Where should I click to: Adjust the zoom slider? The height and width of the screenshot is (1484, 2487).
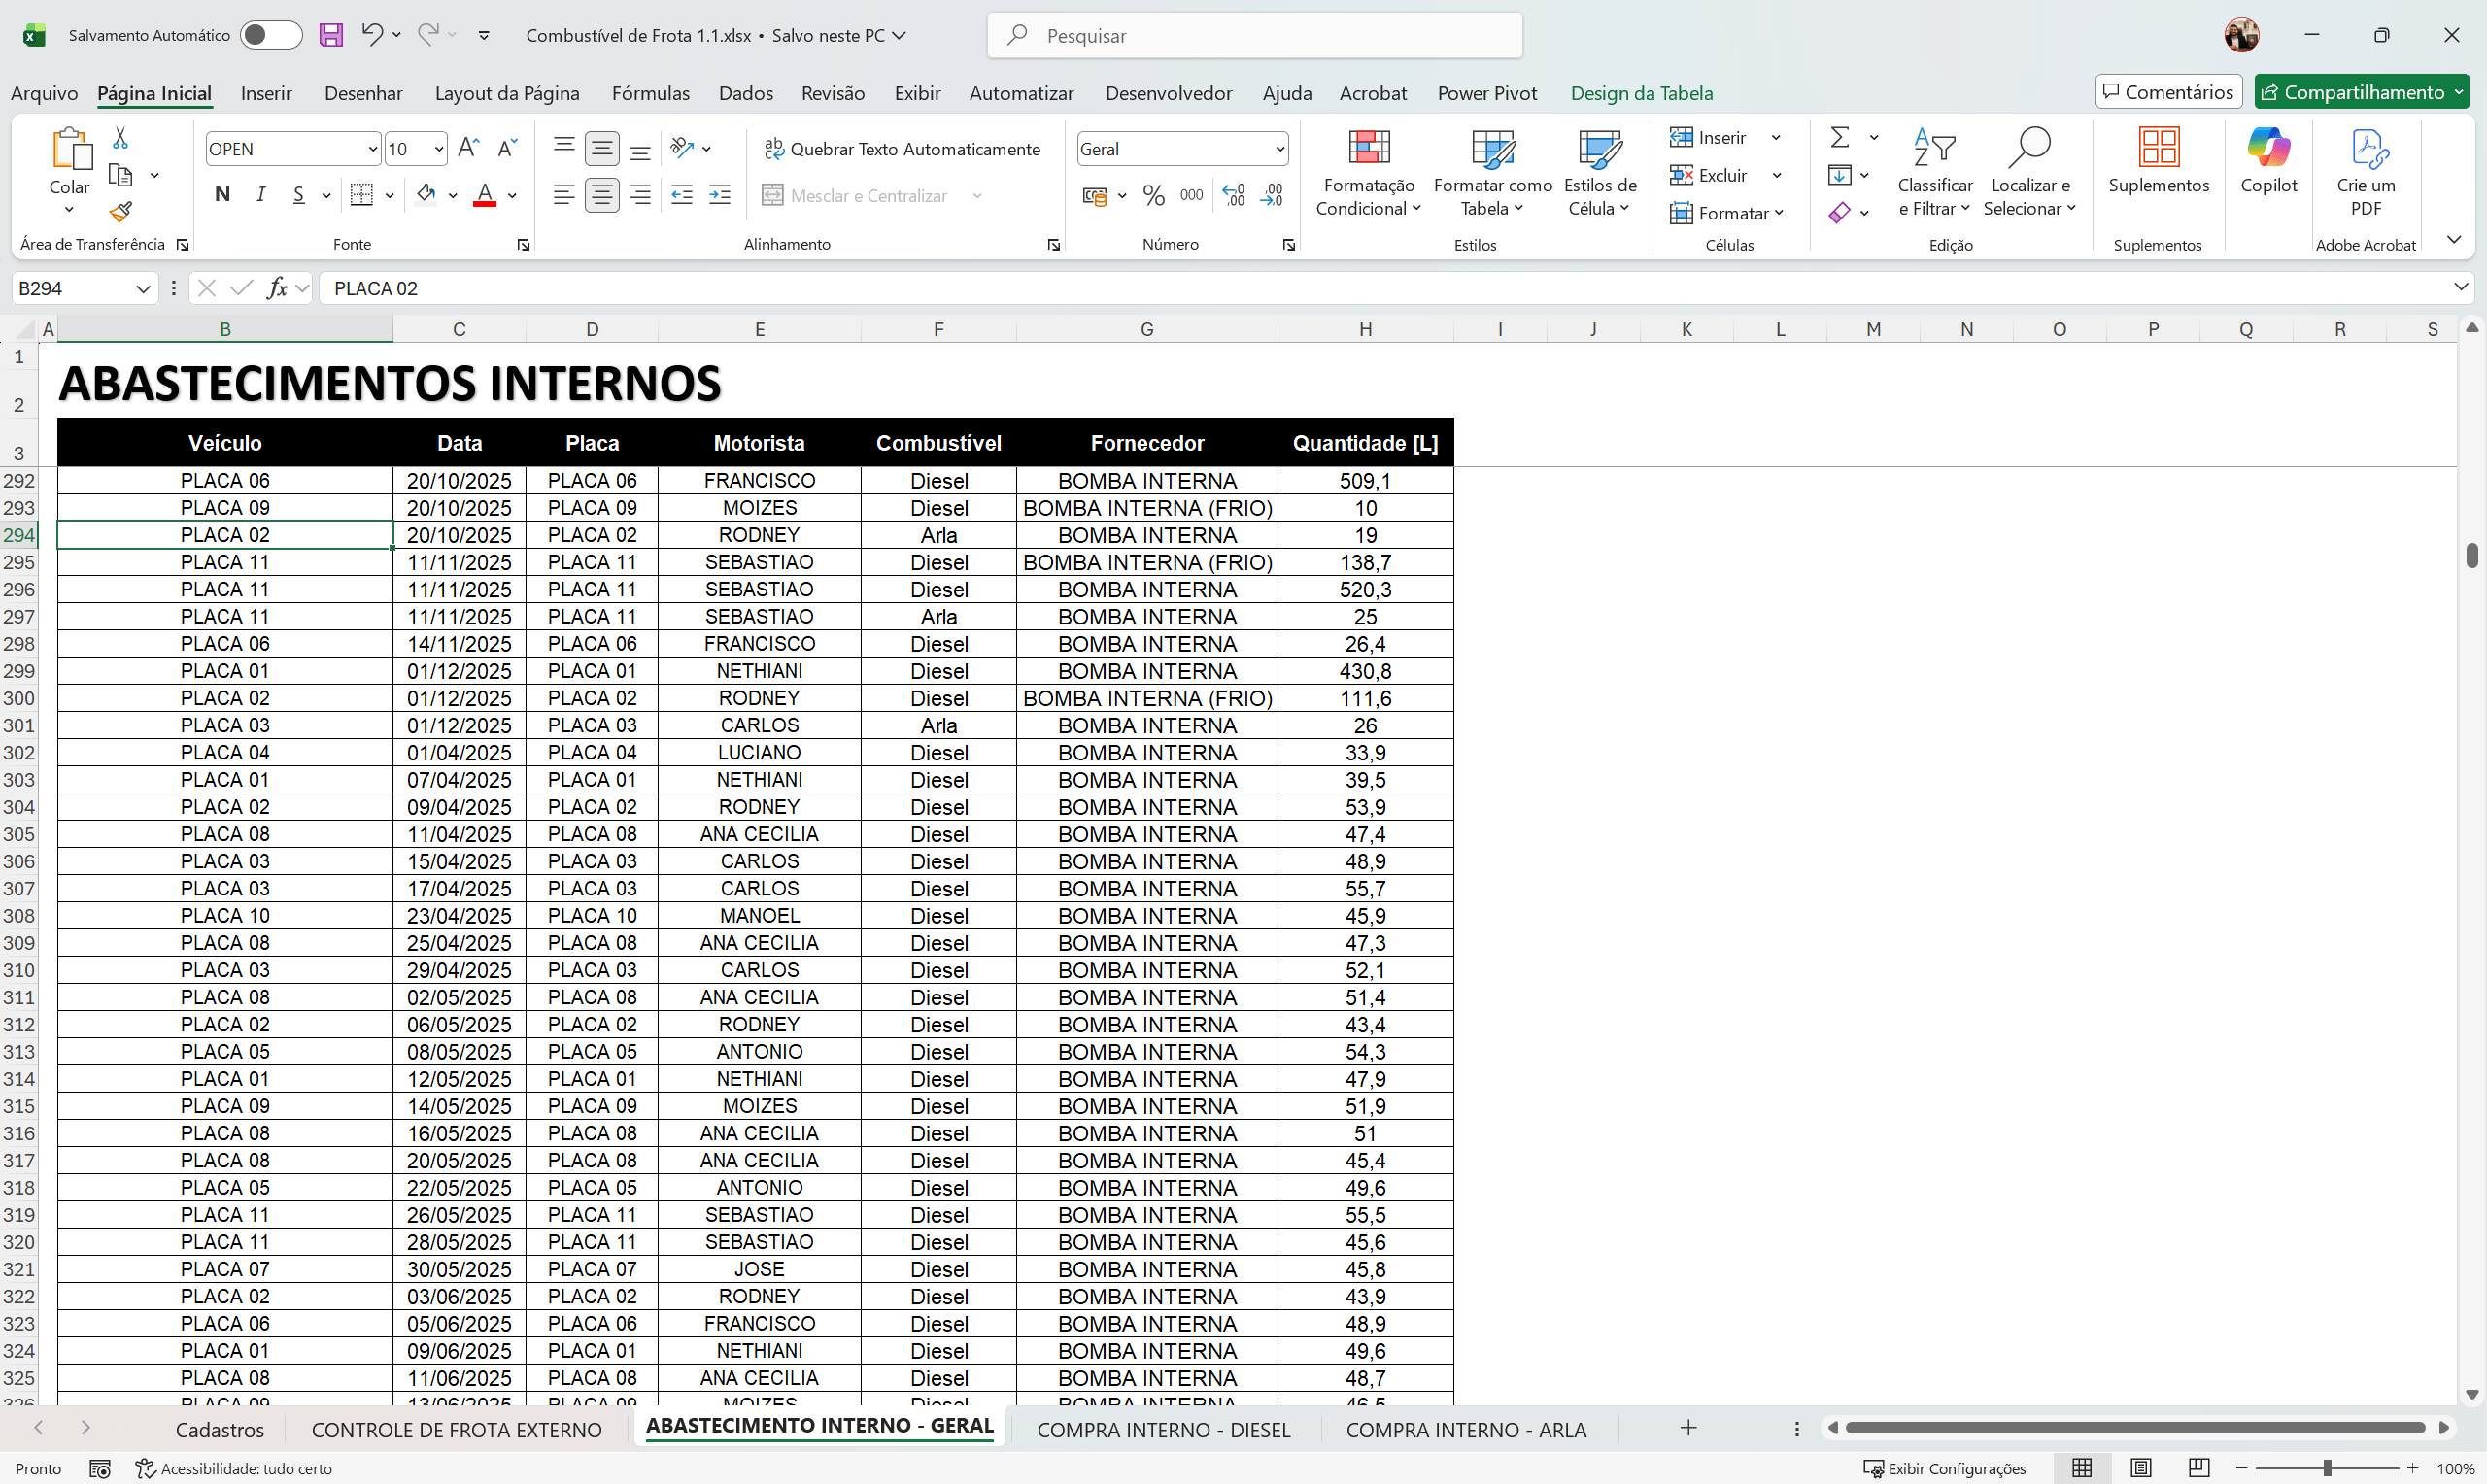point(2330,1468)
